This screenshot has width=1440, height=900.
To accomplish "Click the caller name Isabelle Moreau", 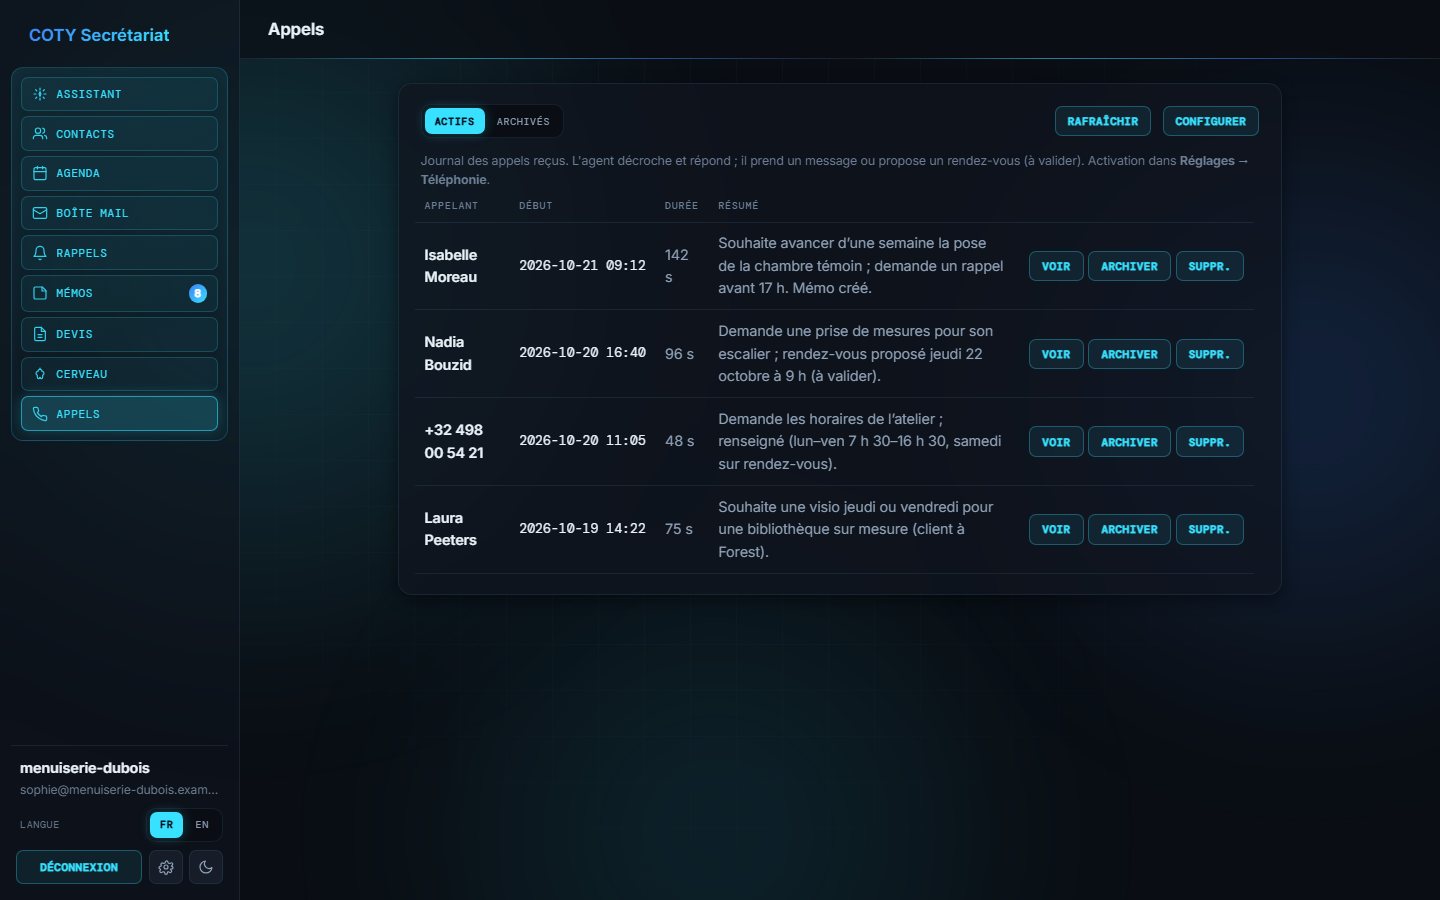I will (451, 266).
